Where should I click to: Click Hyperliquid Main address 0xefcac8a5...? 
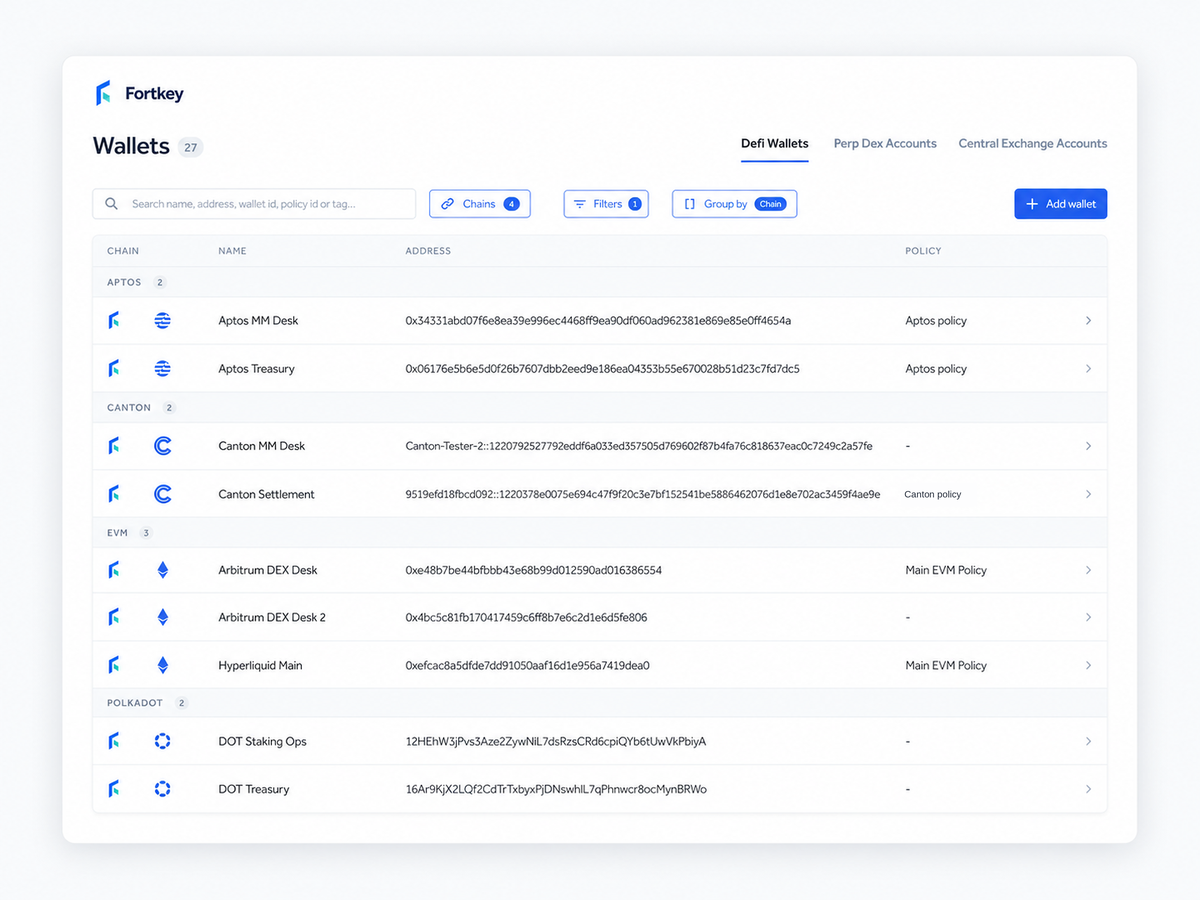click(527, 665)
